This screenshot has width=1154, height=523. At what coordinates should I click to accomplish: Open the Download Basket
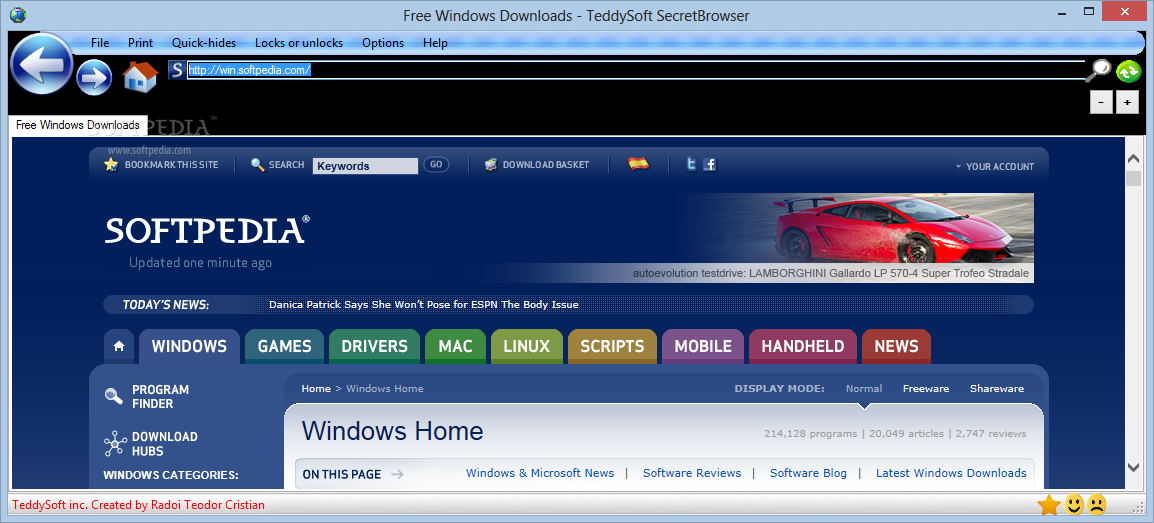pyautogui.click(x=537, y=165)
